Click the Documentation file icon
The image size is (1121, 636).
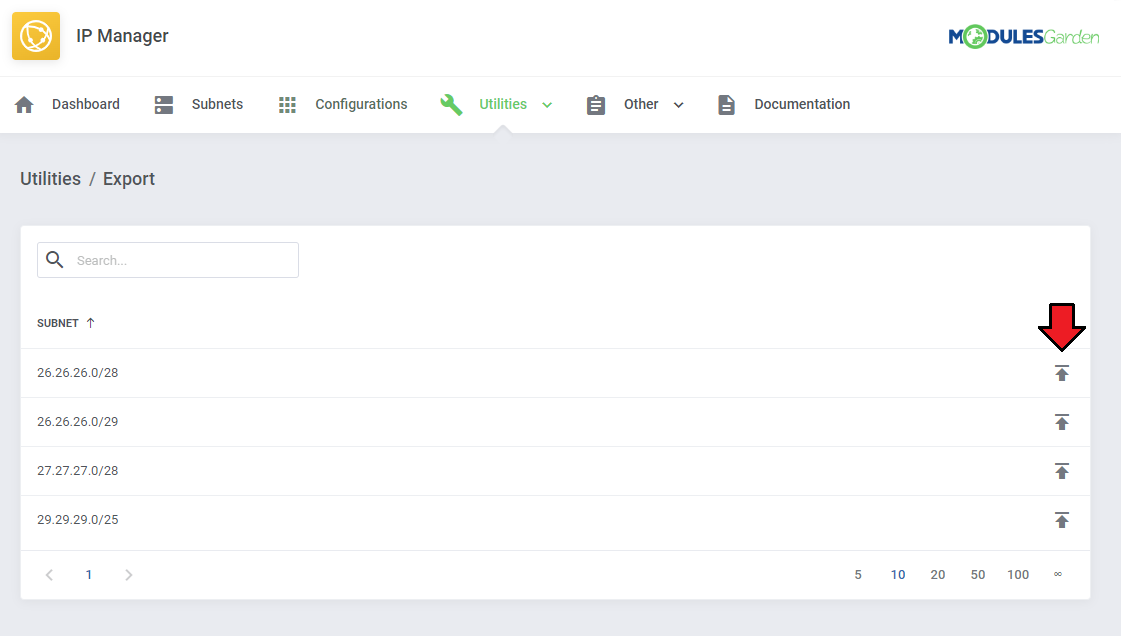[726, 105]
